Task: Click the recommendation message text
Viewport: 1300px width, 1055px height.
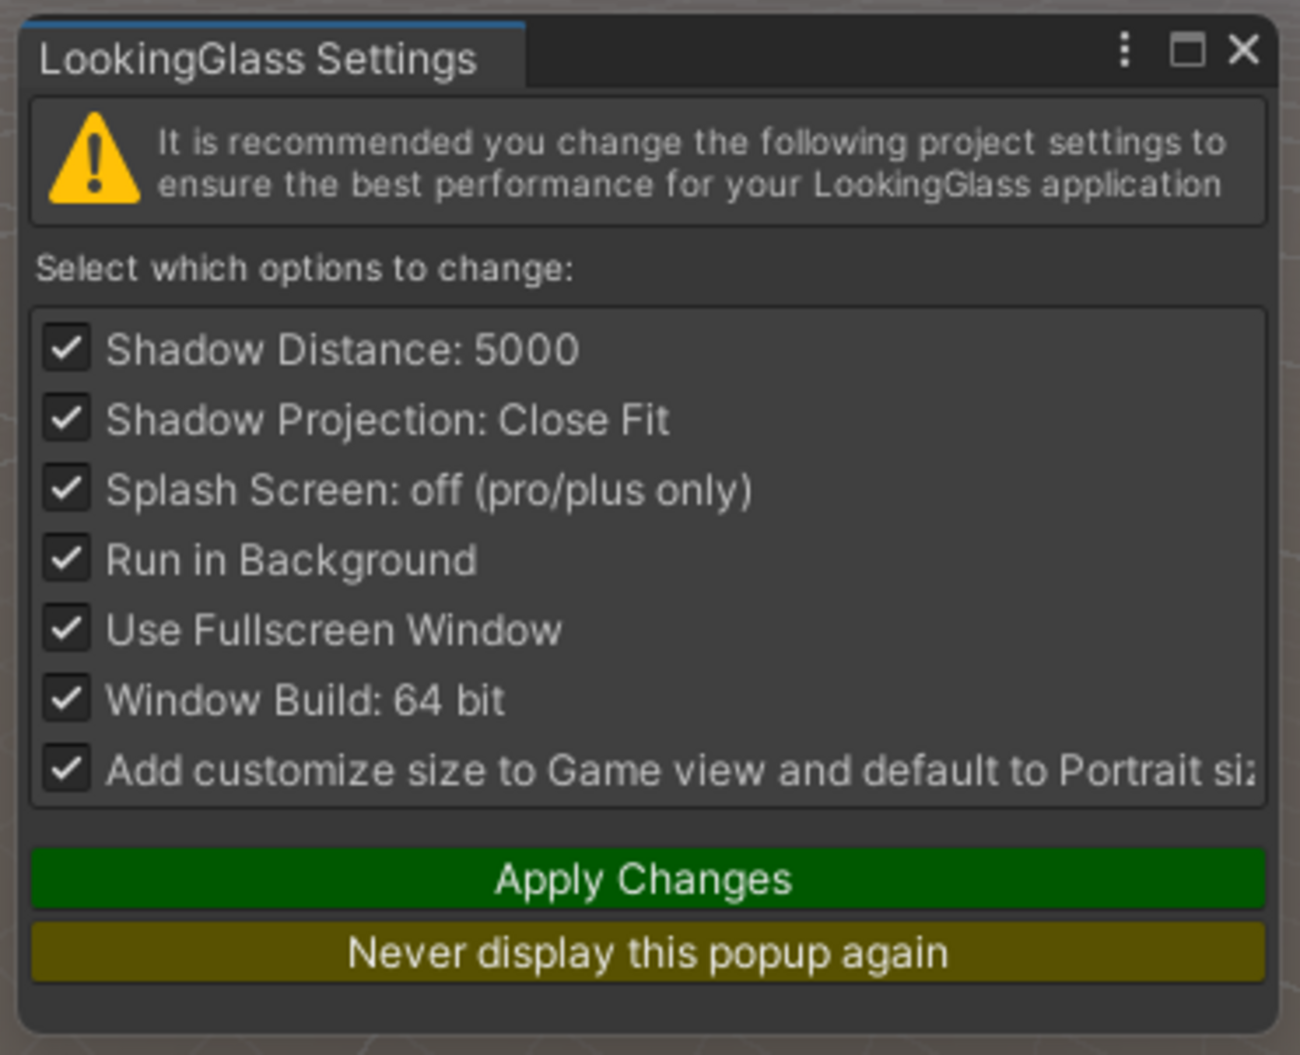Action: 690,163
